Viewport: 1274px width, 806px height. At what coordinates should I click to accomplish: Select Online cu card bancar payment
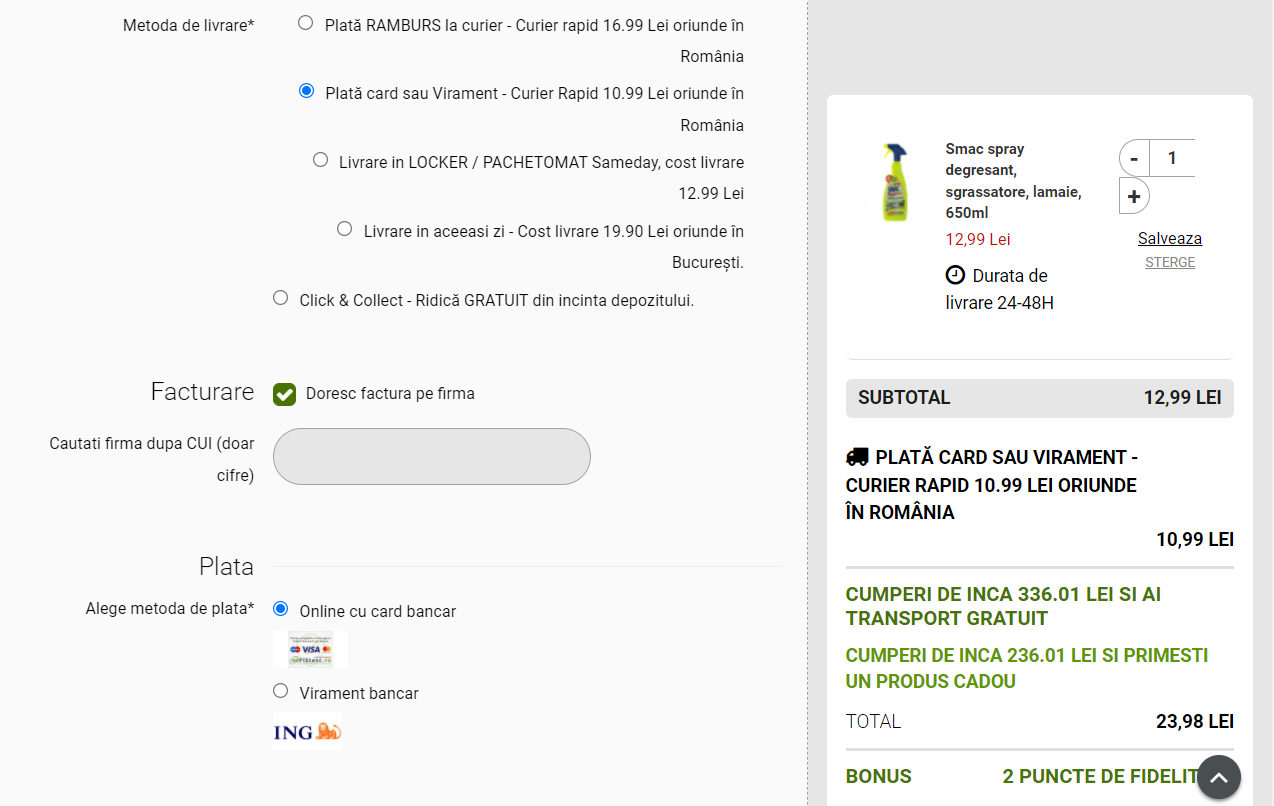click(280, 609)
